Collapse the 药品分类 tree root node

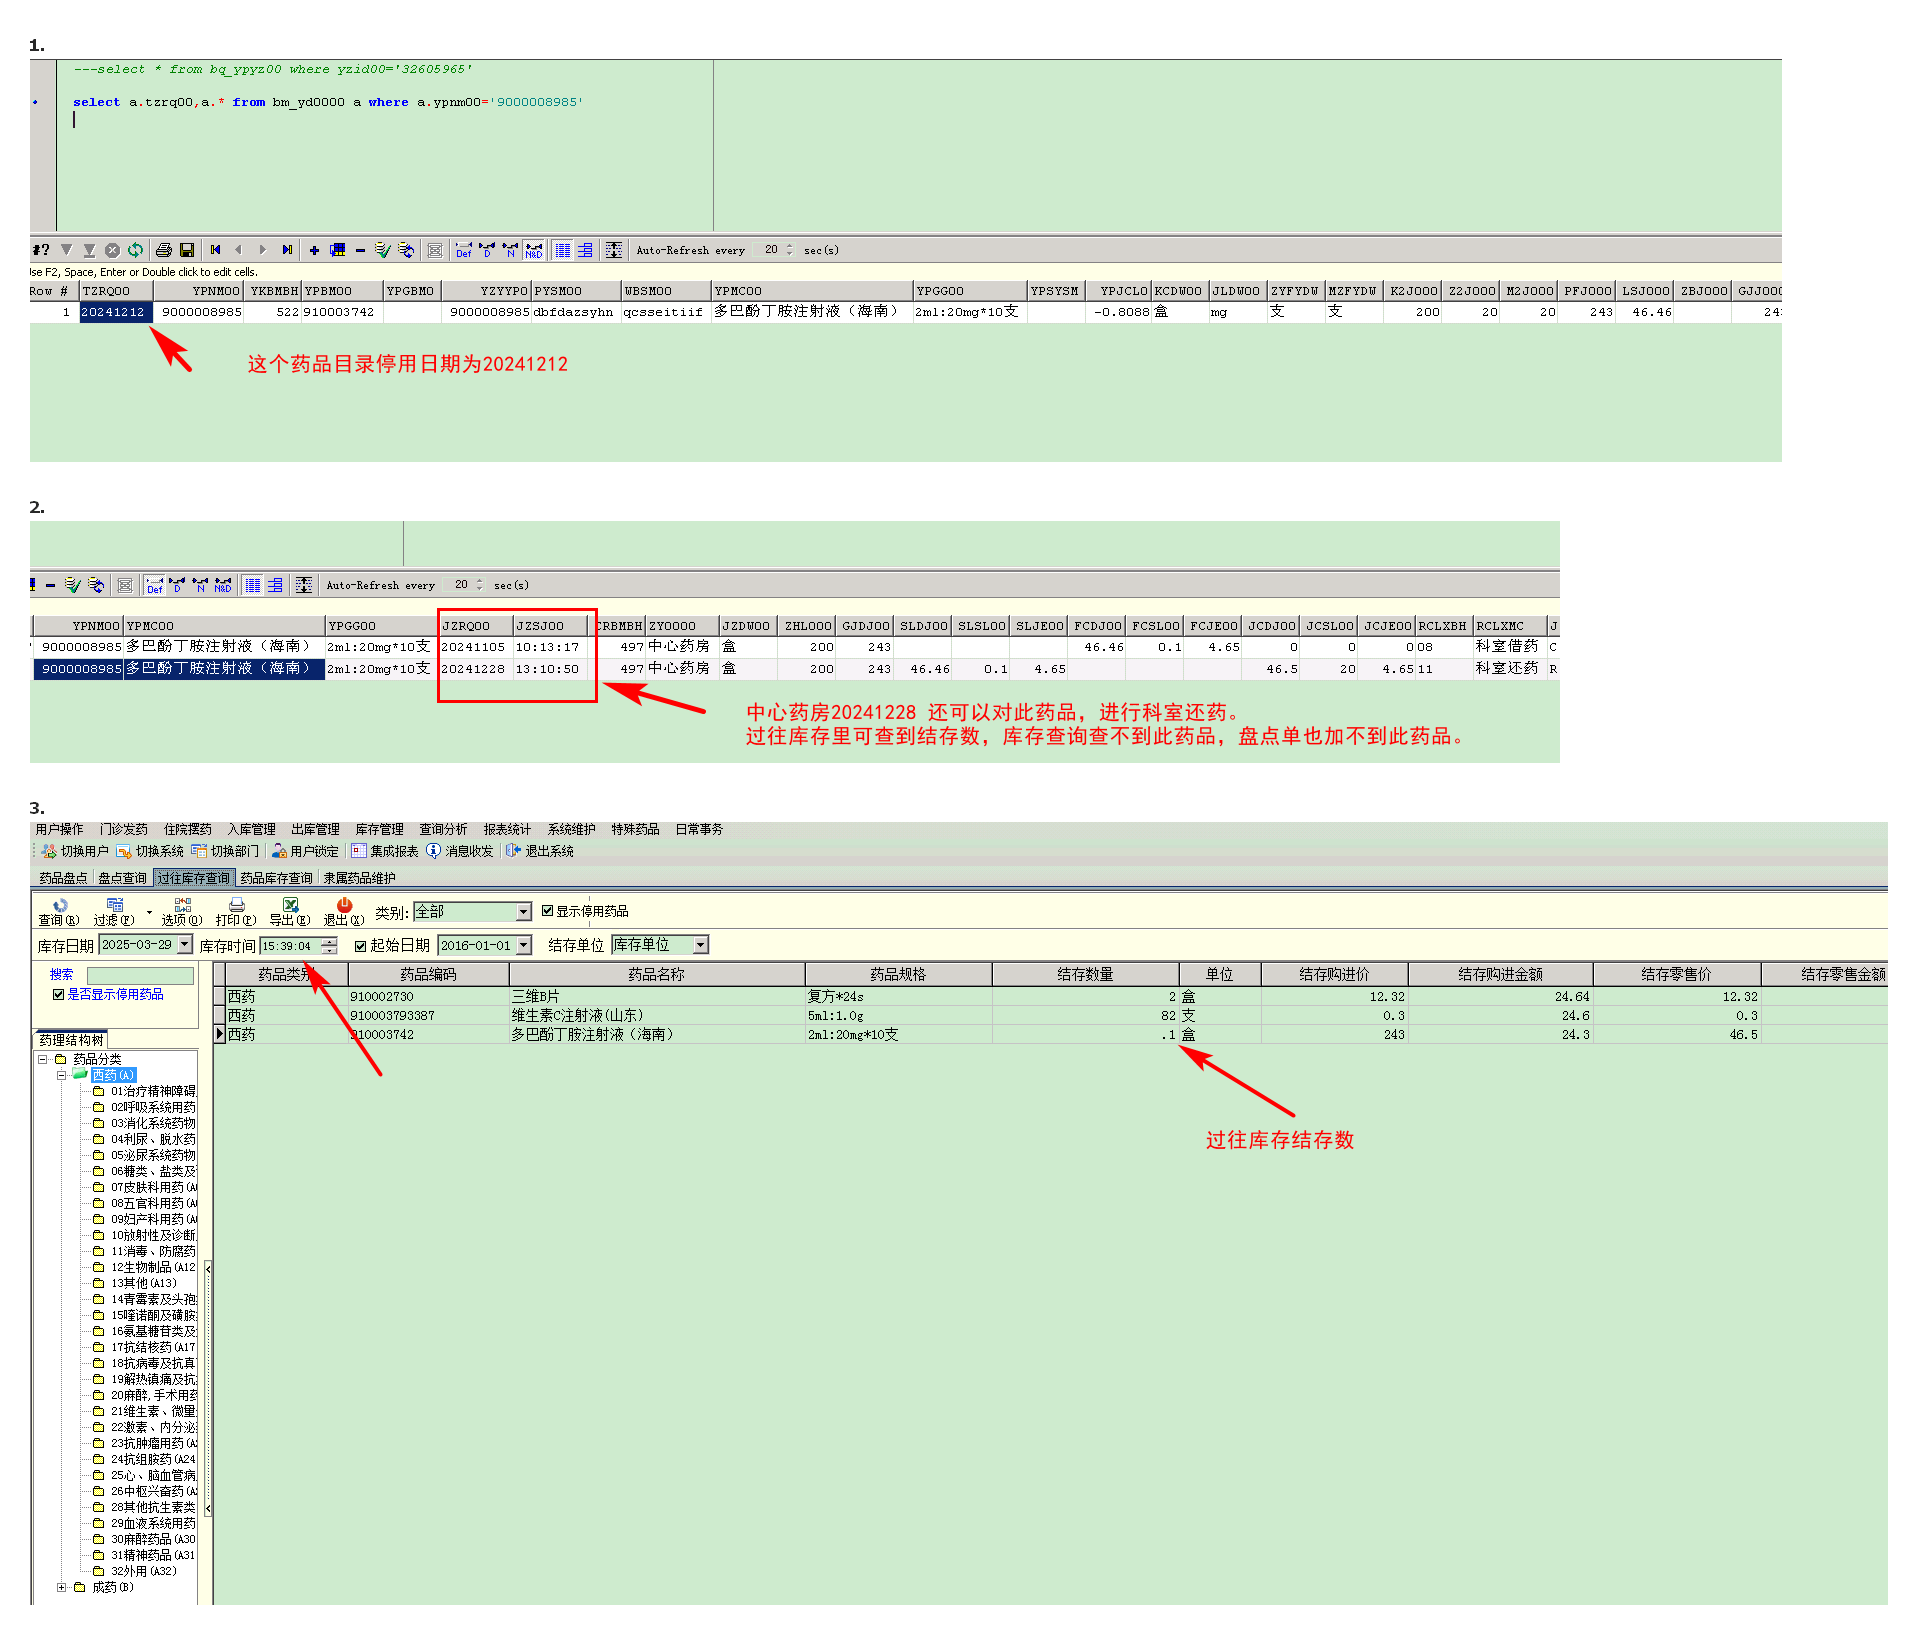[43, 1059]
